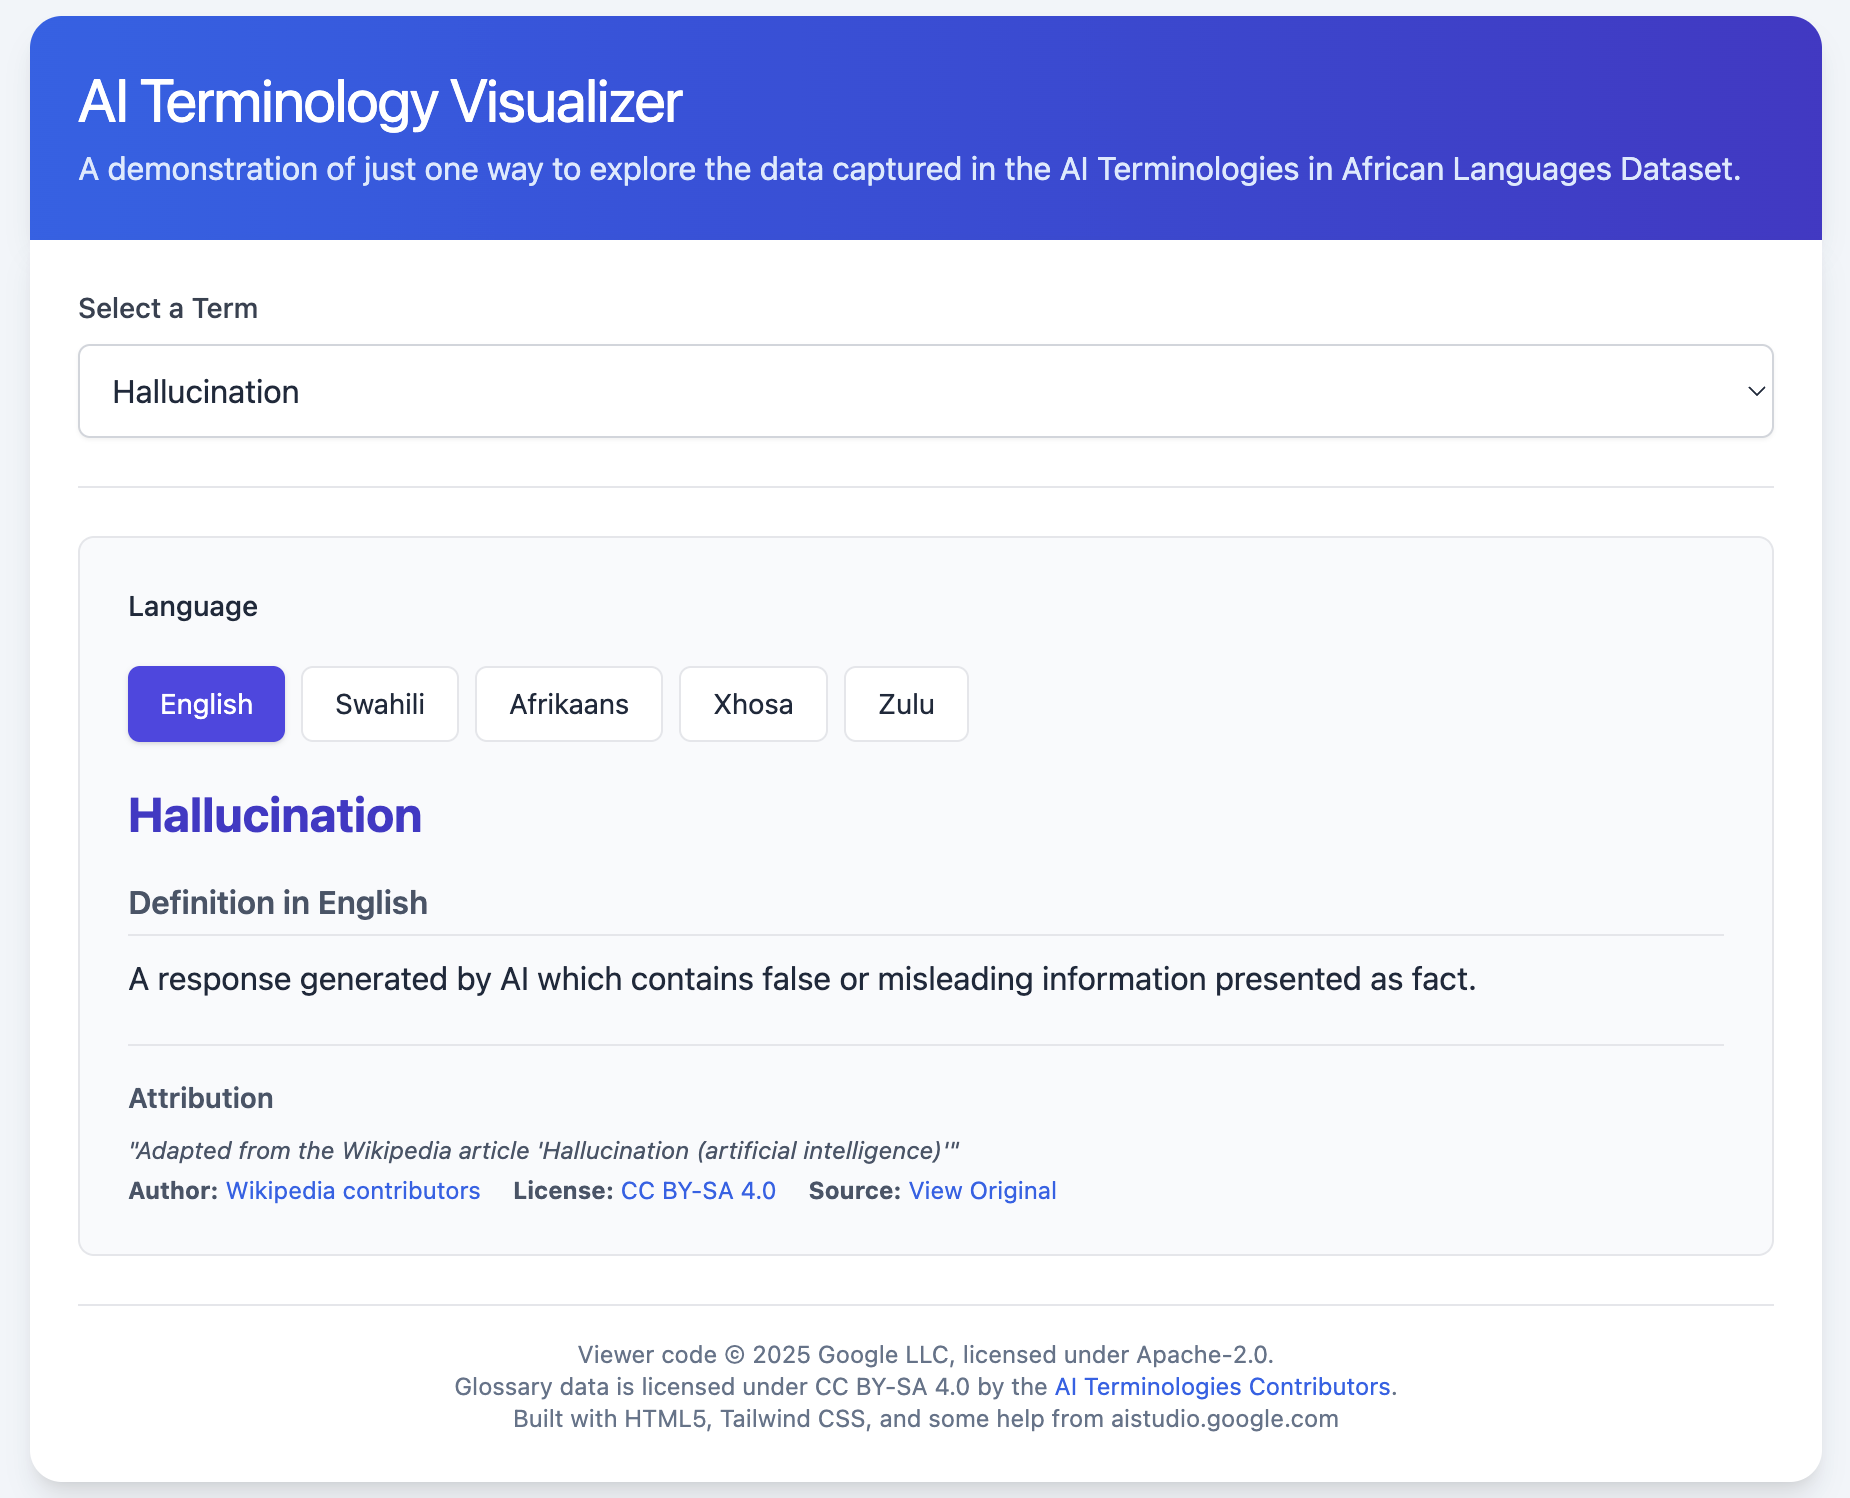
Task: Open the AI Terminologies Contributors link
Action: click(1224, 1386)
